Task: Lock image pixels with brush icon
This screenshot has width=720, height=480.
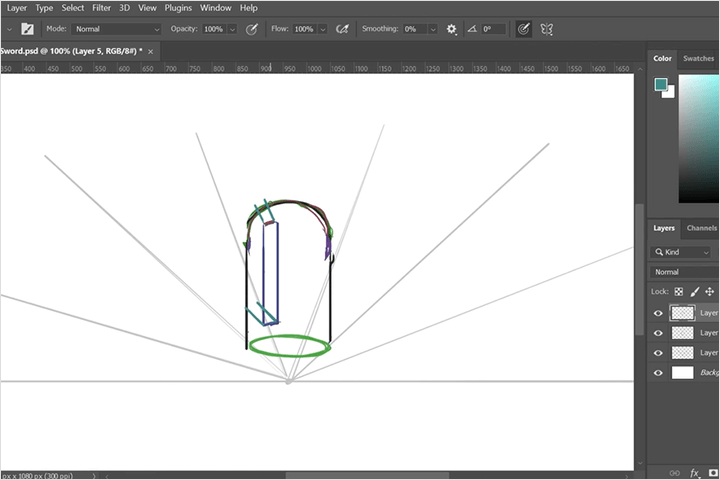Action: [x=695, y=292]
